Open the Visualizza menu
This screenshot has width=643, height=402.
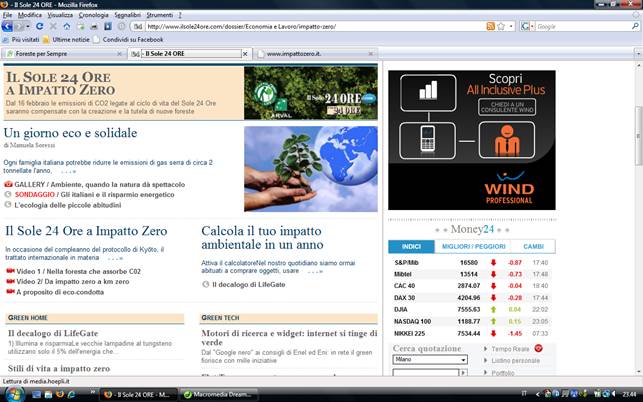pyautogui.click(x=60, y=15)
